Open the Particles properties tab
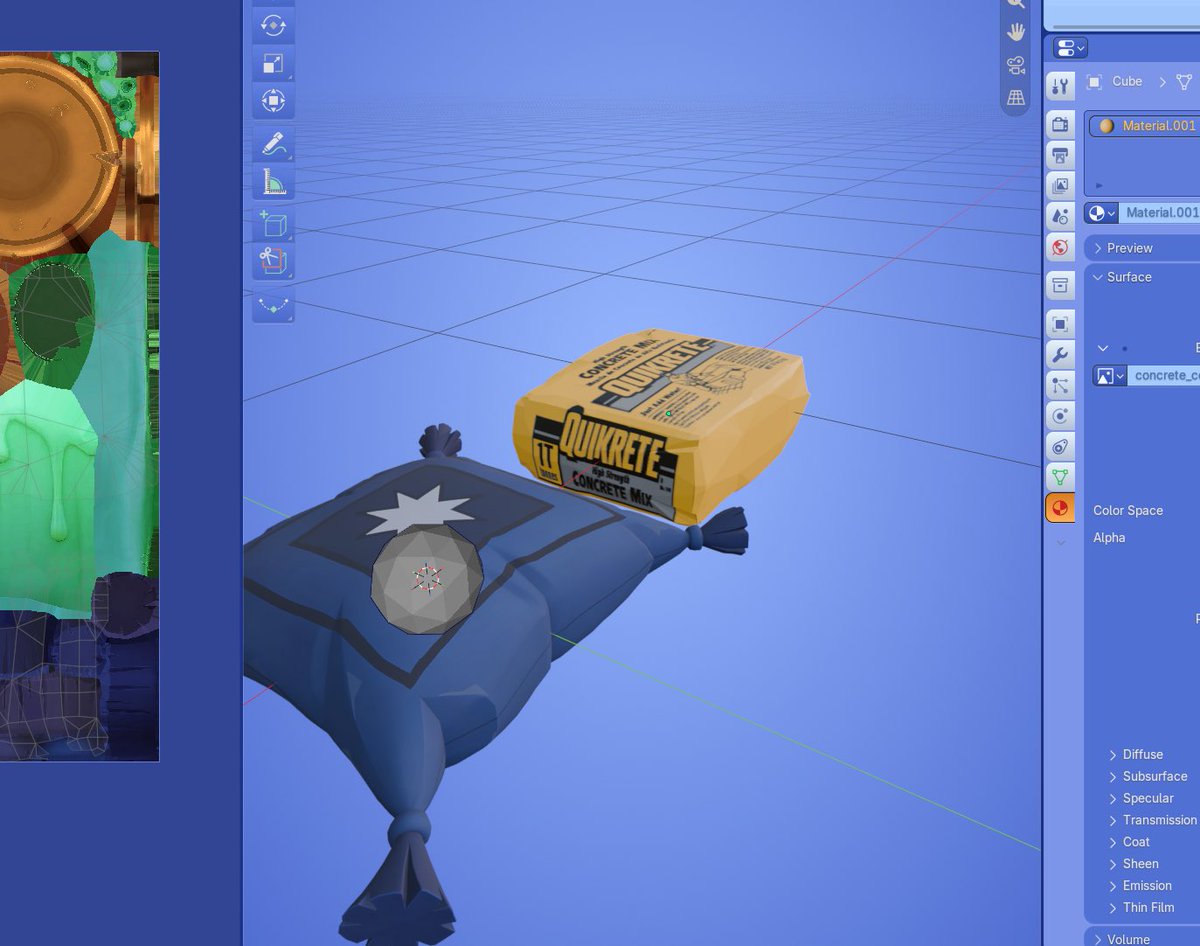Viewport: 1200px width, 946px height. (x=1061, y=385)
